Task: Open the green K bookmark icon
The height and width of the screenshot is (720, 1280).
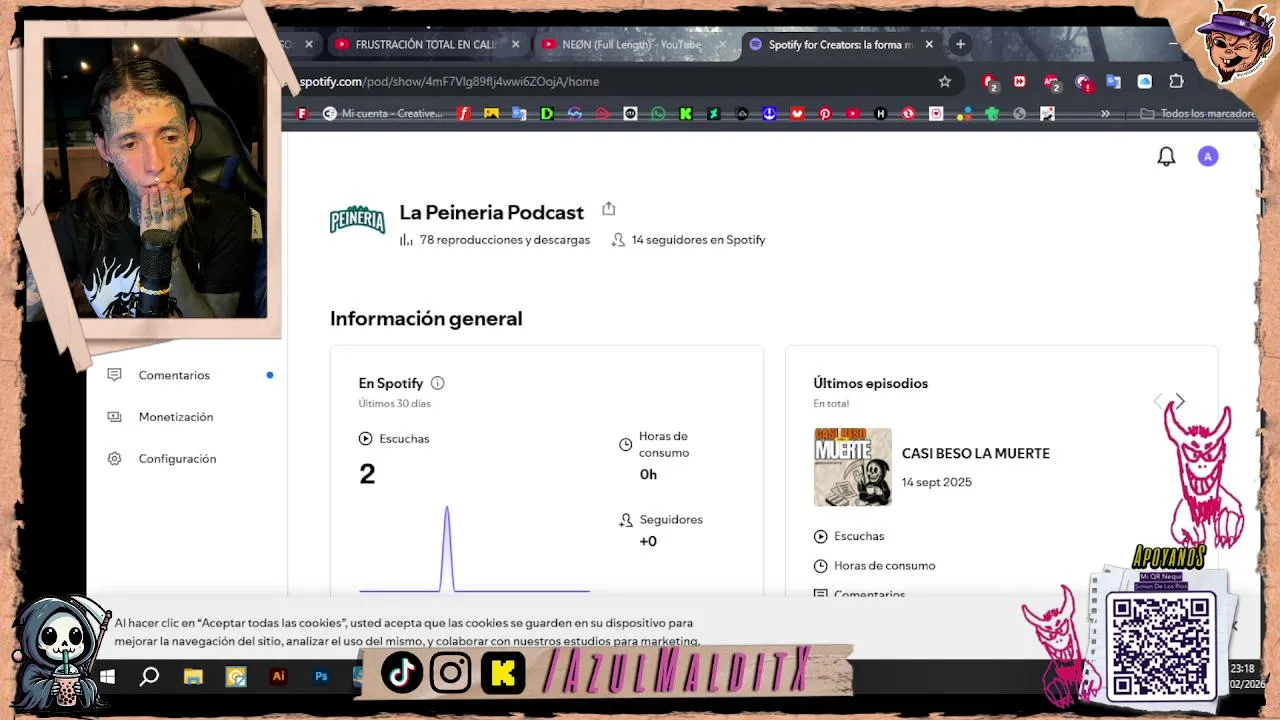Action: [686, 114]
